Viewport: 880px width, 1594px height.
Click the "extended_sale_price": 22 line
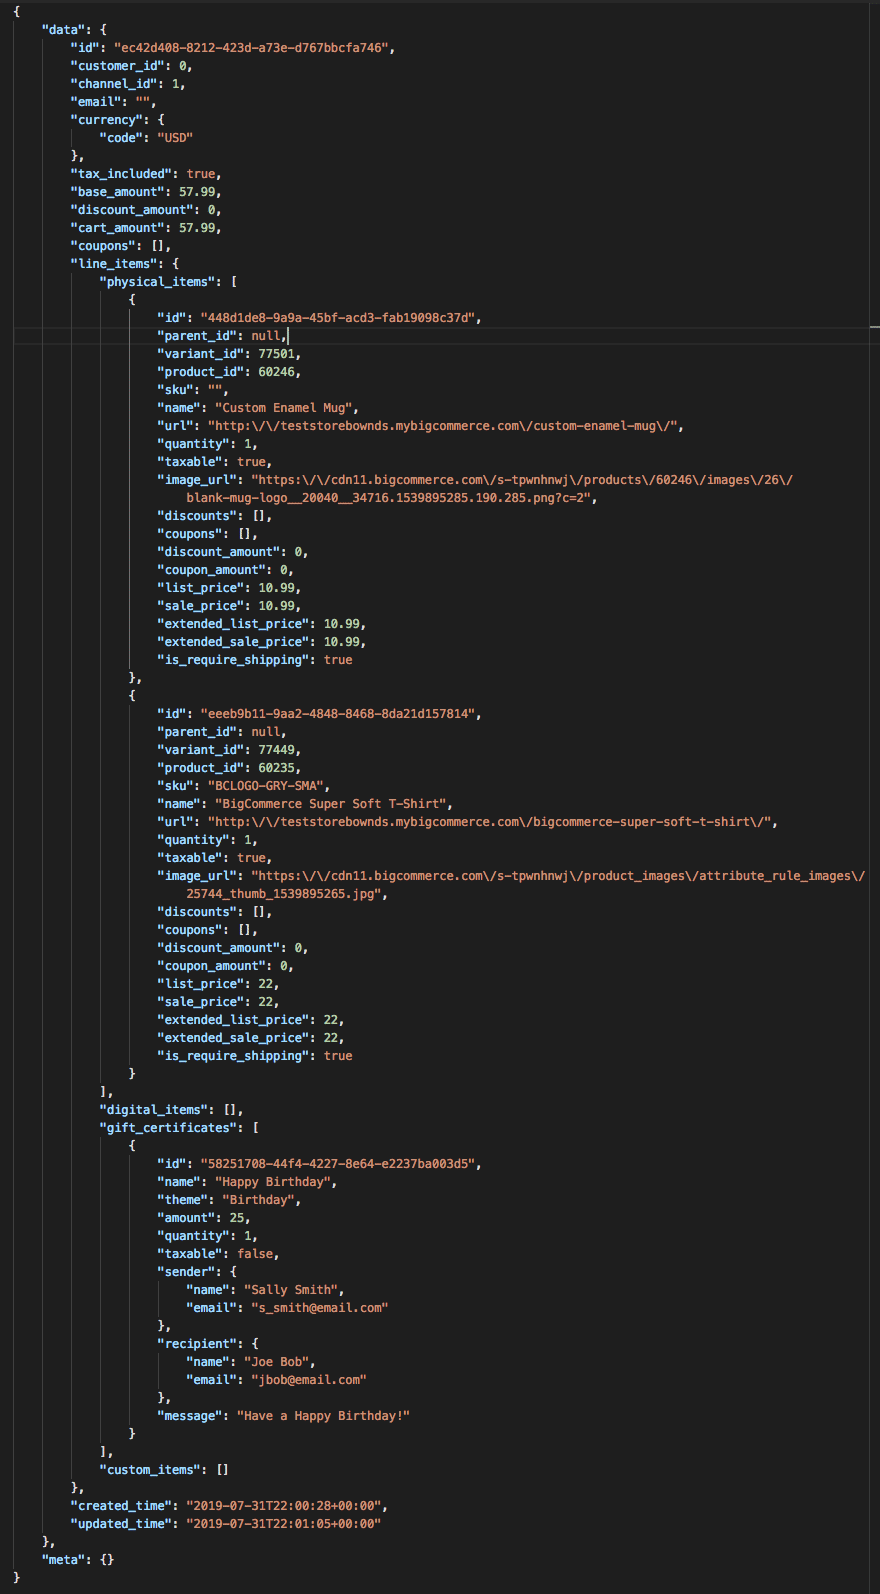tap(250, 1038)
